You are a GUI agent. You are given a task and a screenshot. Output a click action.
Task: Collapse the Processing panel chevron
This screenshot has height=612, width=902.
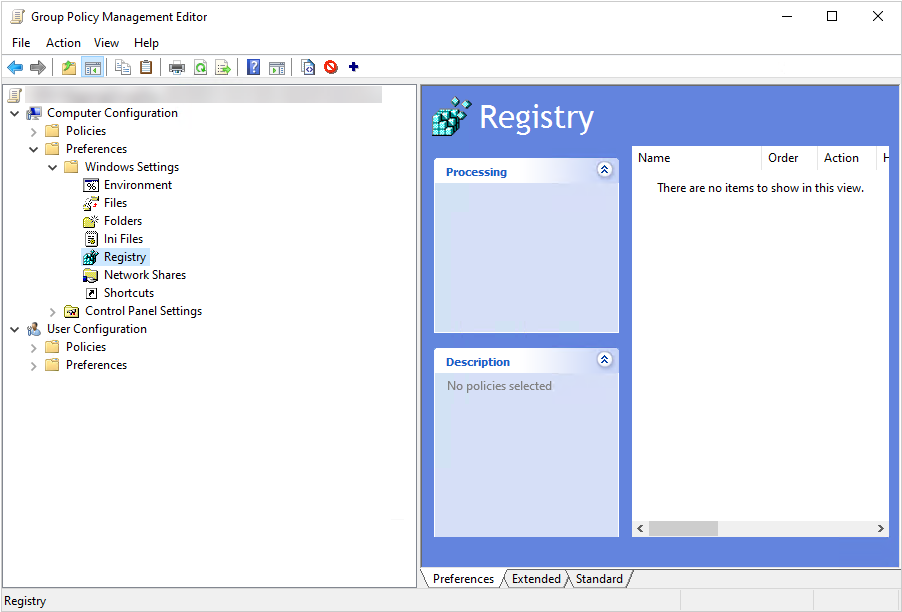pos(605,170)
